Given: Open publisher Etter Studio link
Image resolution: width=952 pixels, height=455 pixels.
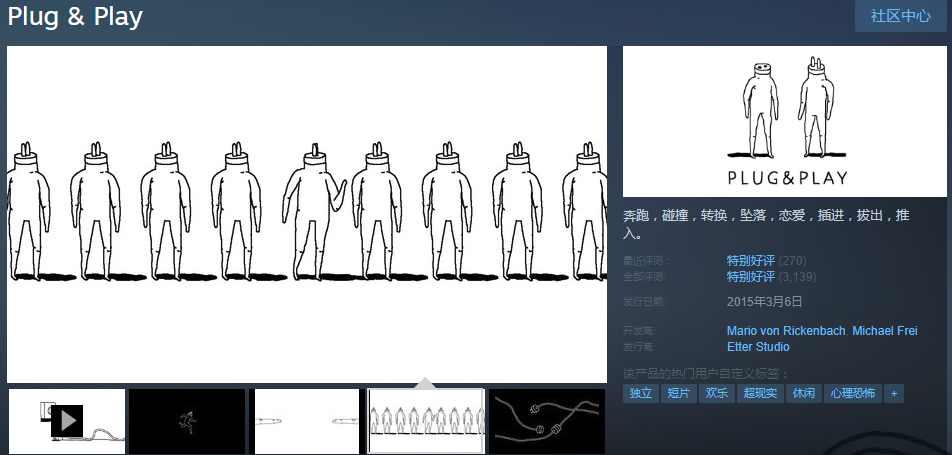Looking at the screenshot, I should click(x=758, y=347).
